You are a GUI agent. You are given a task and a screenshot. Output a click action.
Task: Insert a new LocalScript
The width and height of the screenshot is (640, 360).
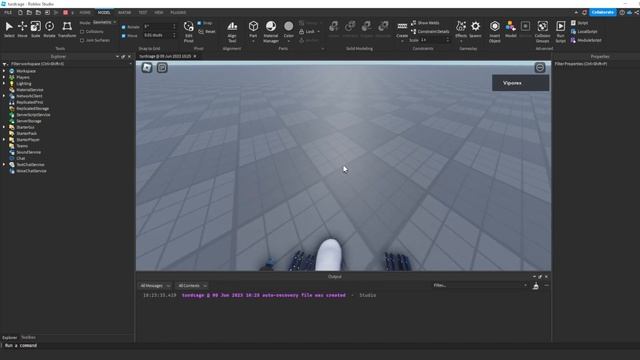pyautogui.click(x=584, y=31)
